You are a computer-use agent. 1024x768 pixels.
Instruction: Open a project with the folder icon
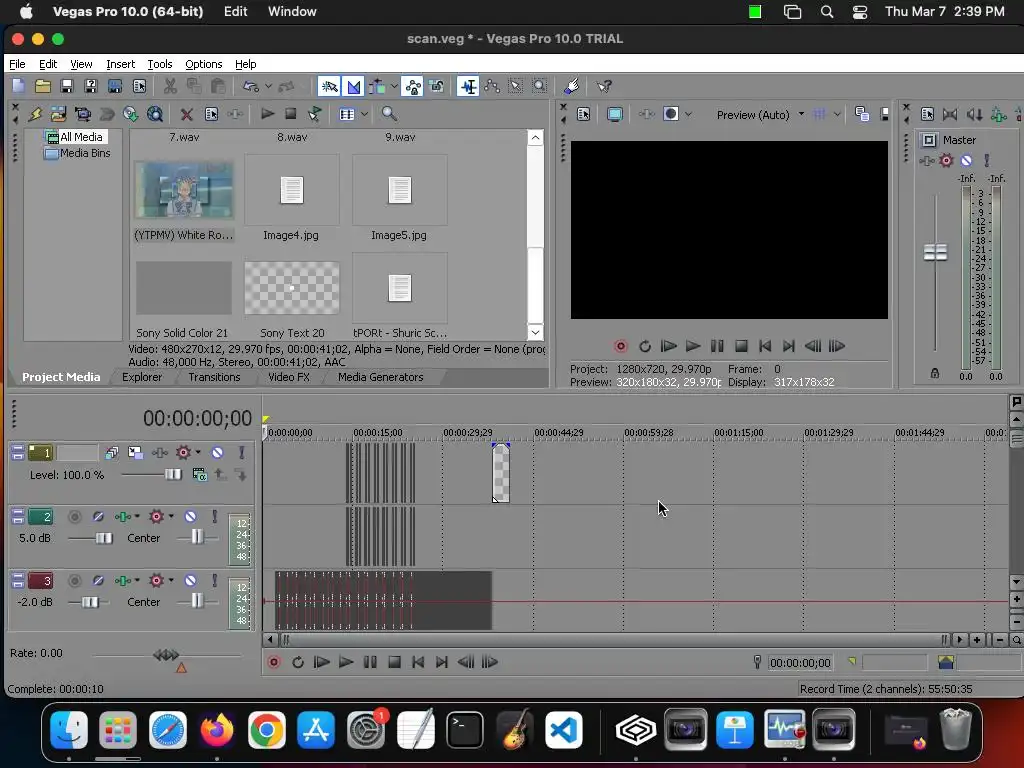42,86
